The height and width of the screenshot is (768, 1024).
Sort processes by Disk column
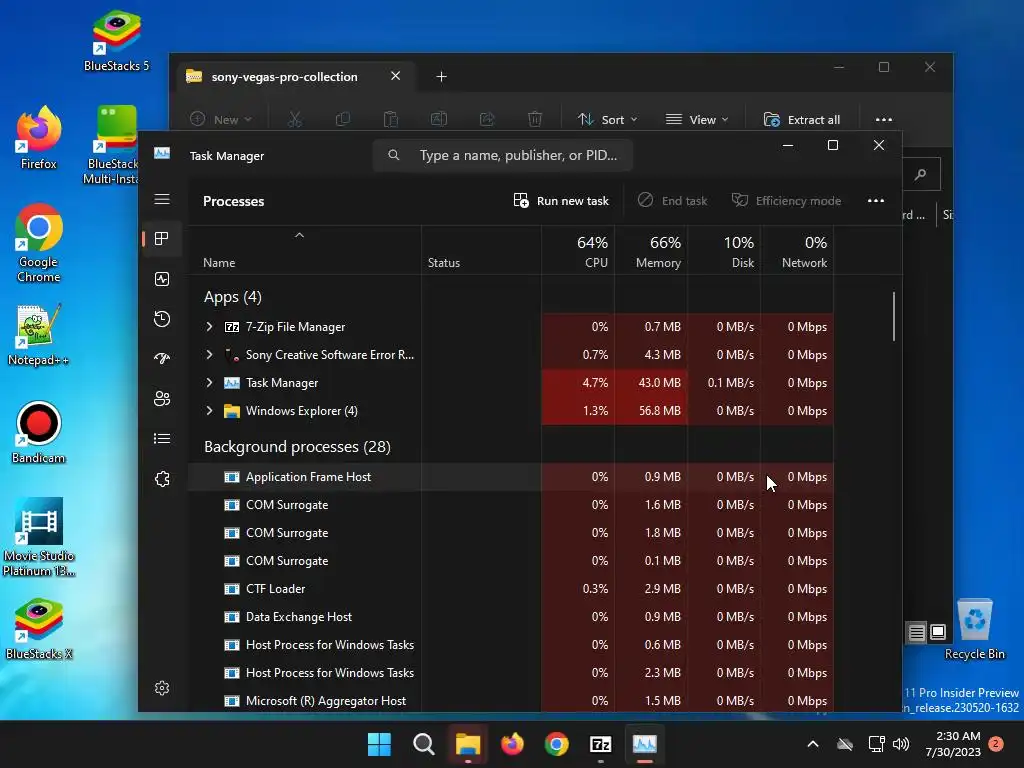click(x=724, y=252)
